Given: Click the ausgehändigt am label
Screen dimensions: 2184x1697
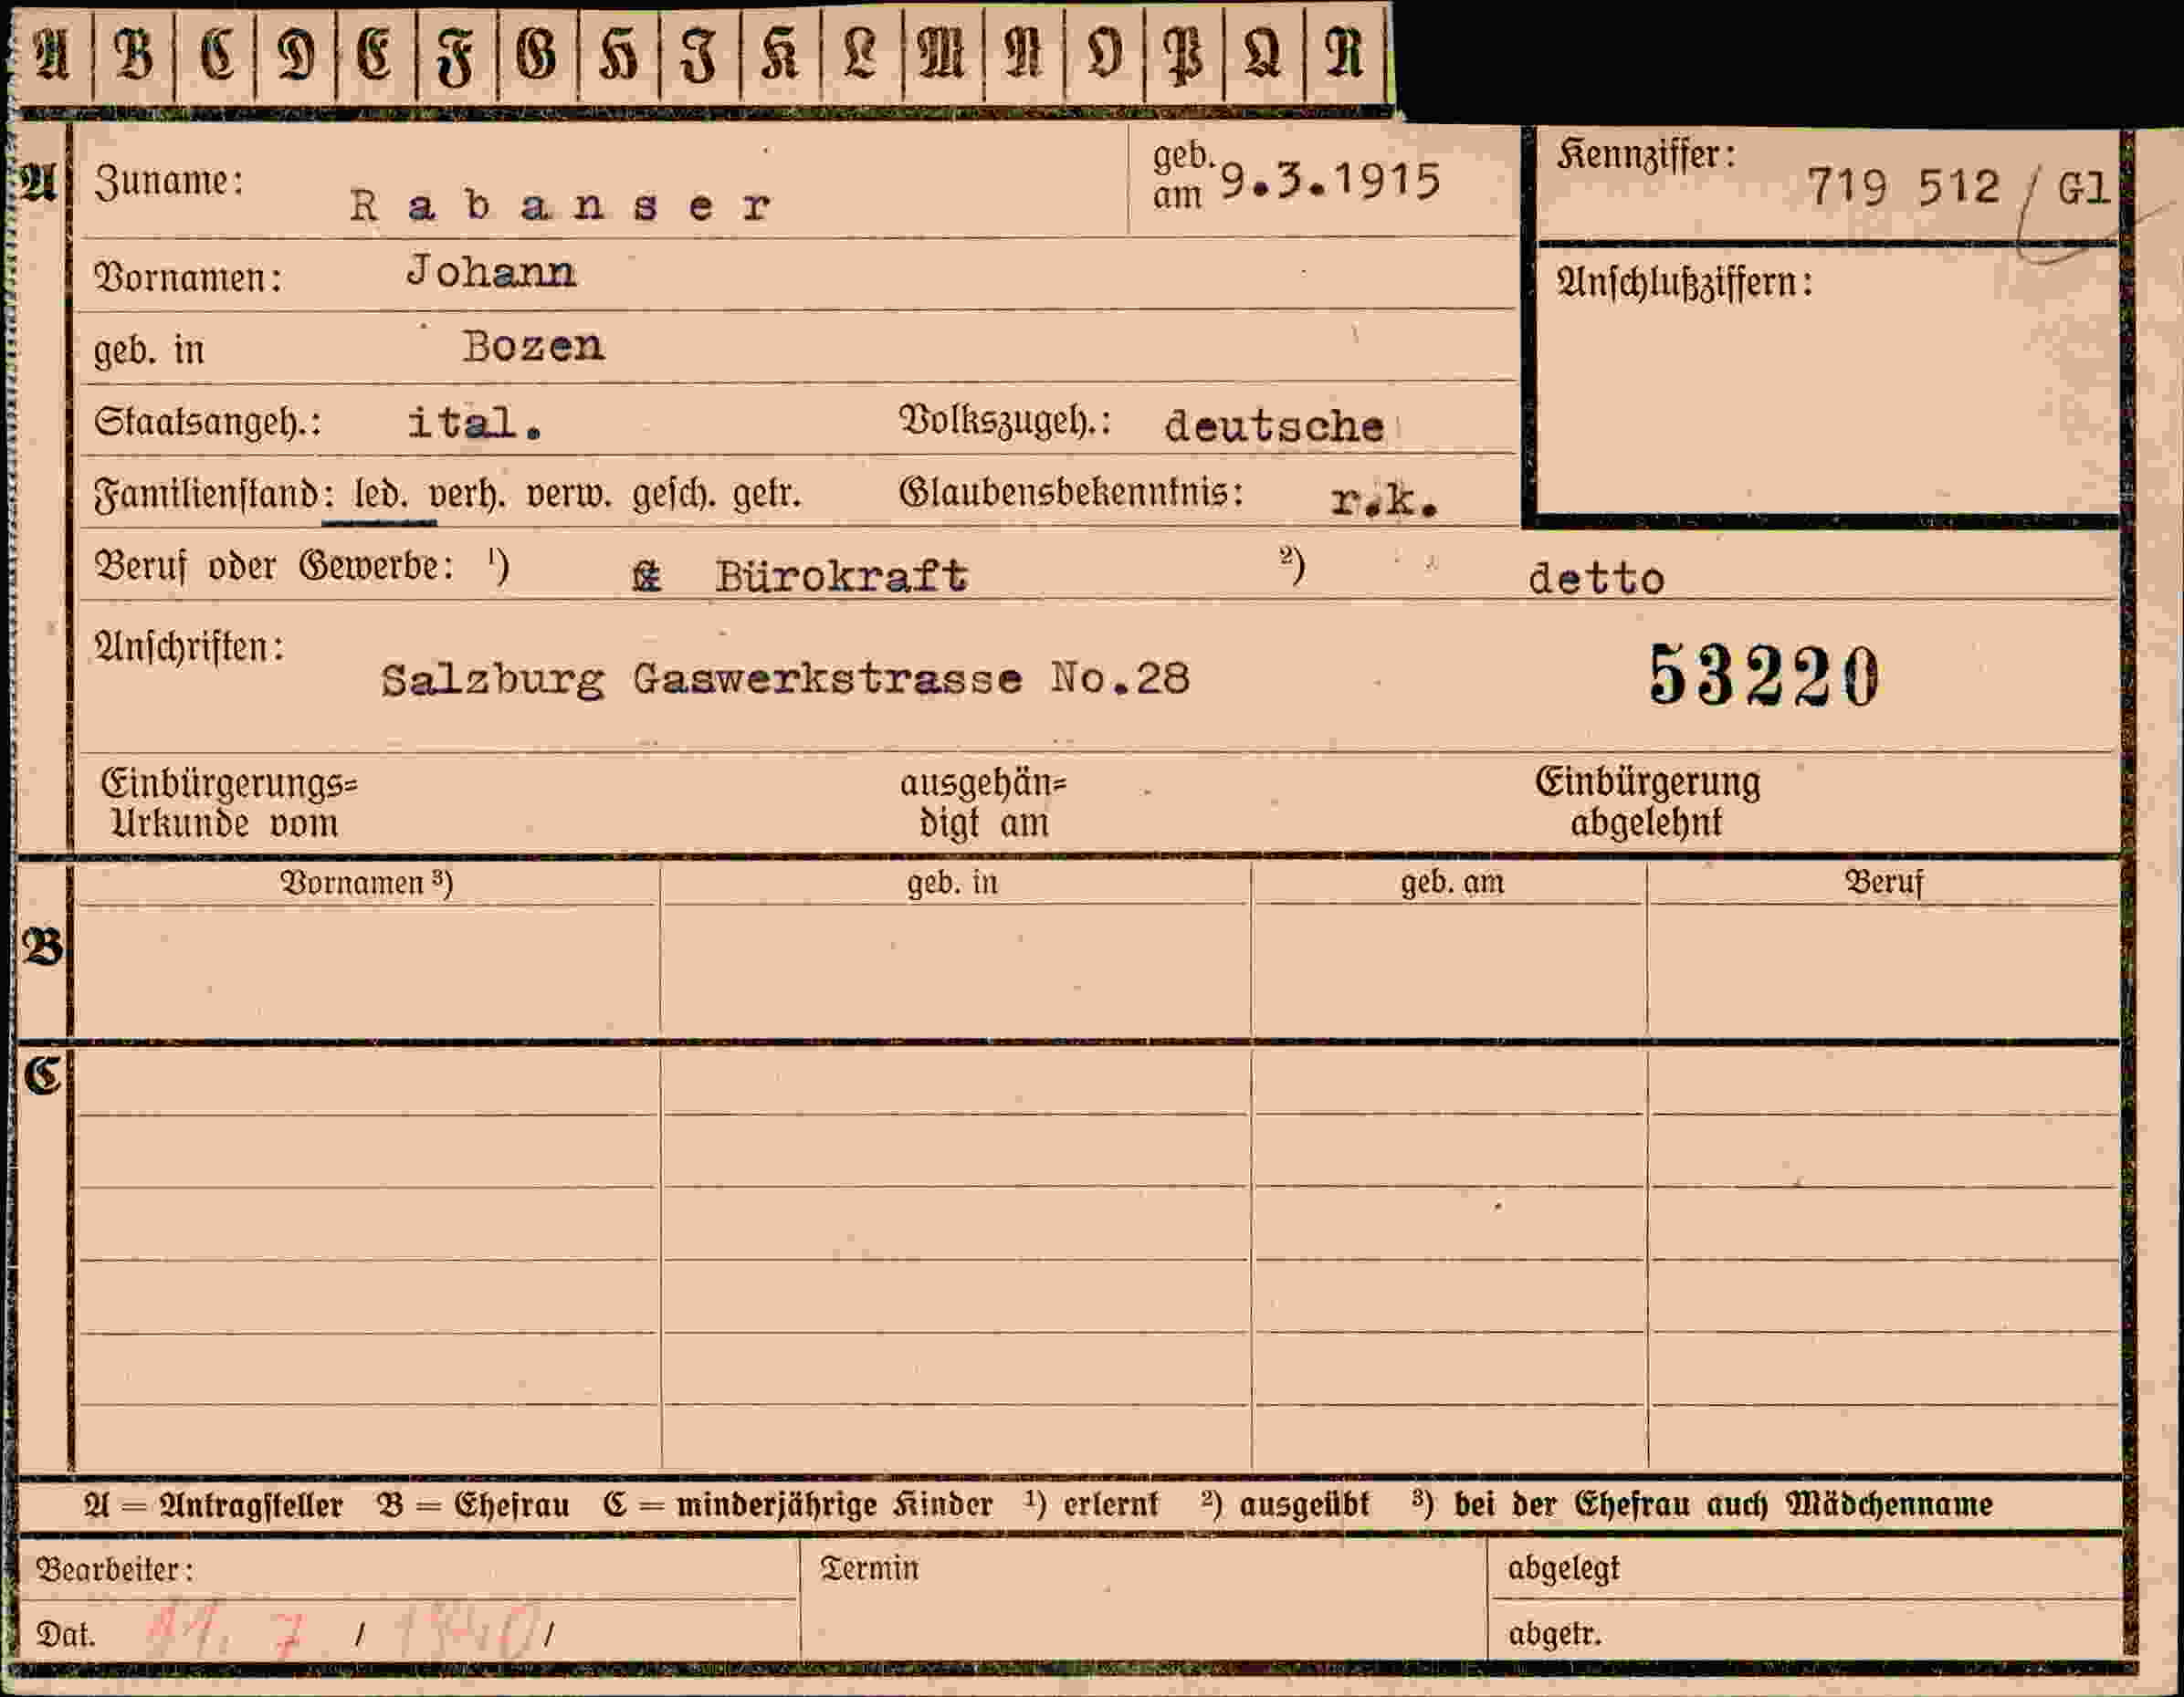Looking at the screenshot, I should 983,804.
